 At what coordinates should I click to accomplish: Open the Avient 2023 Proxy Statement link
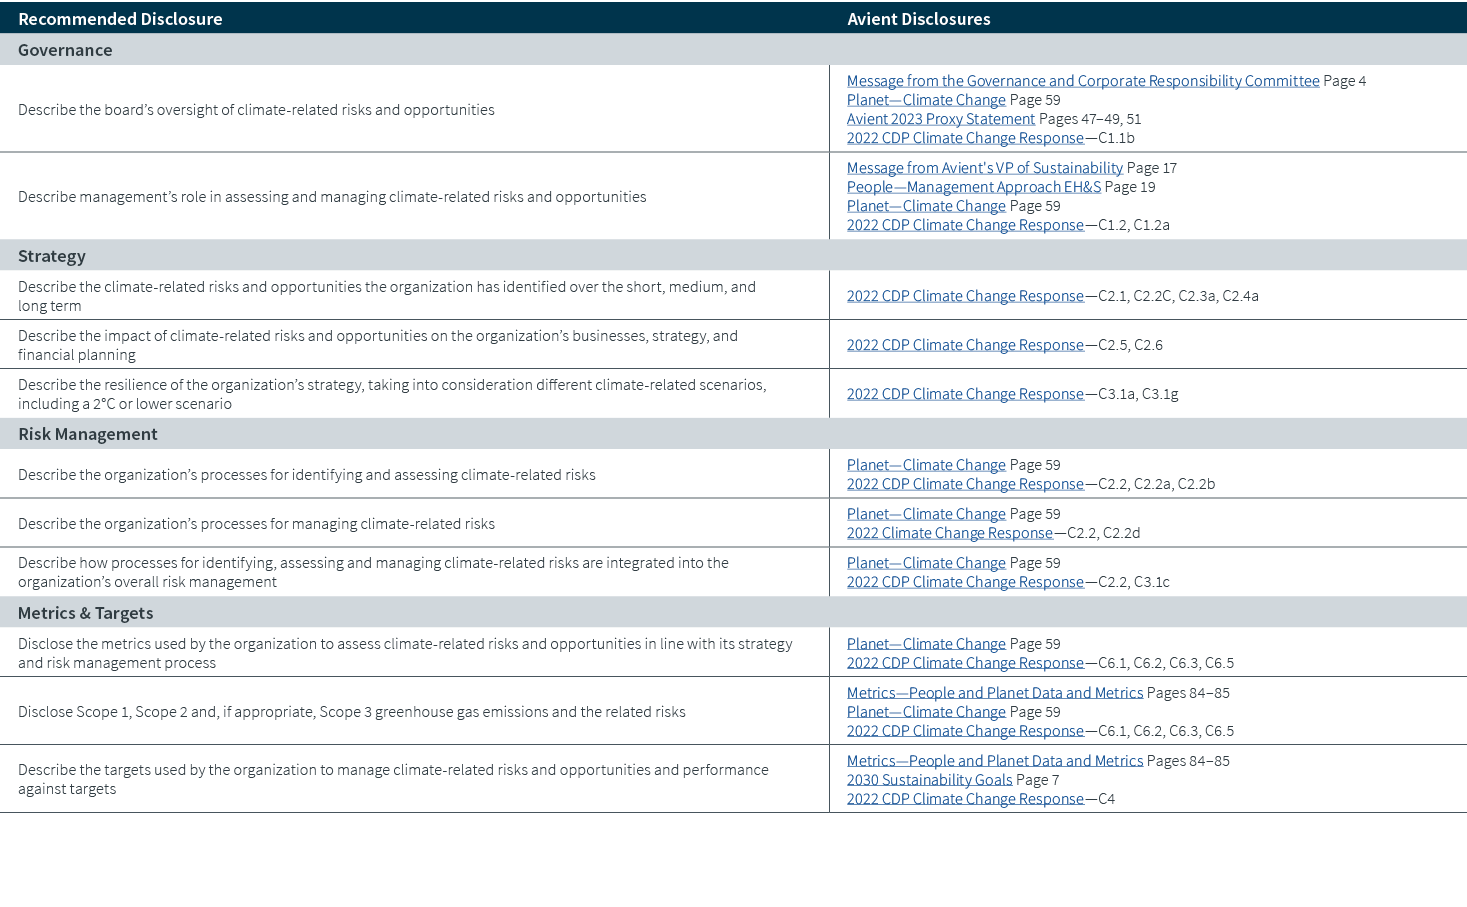pyautogui.click(x=940, y=119)
